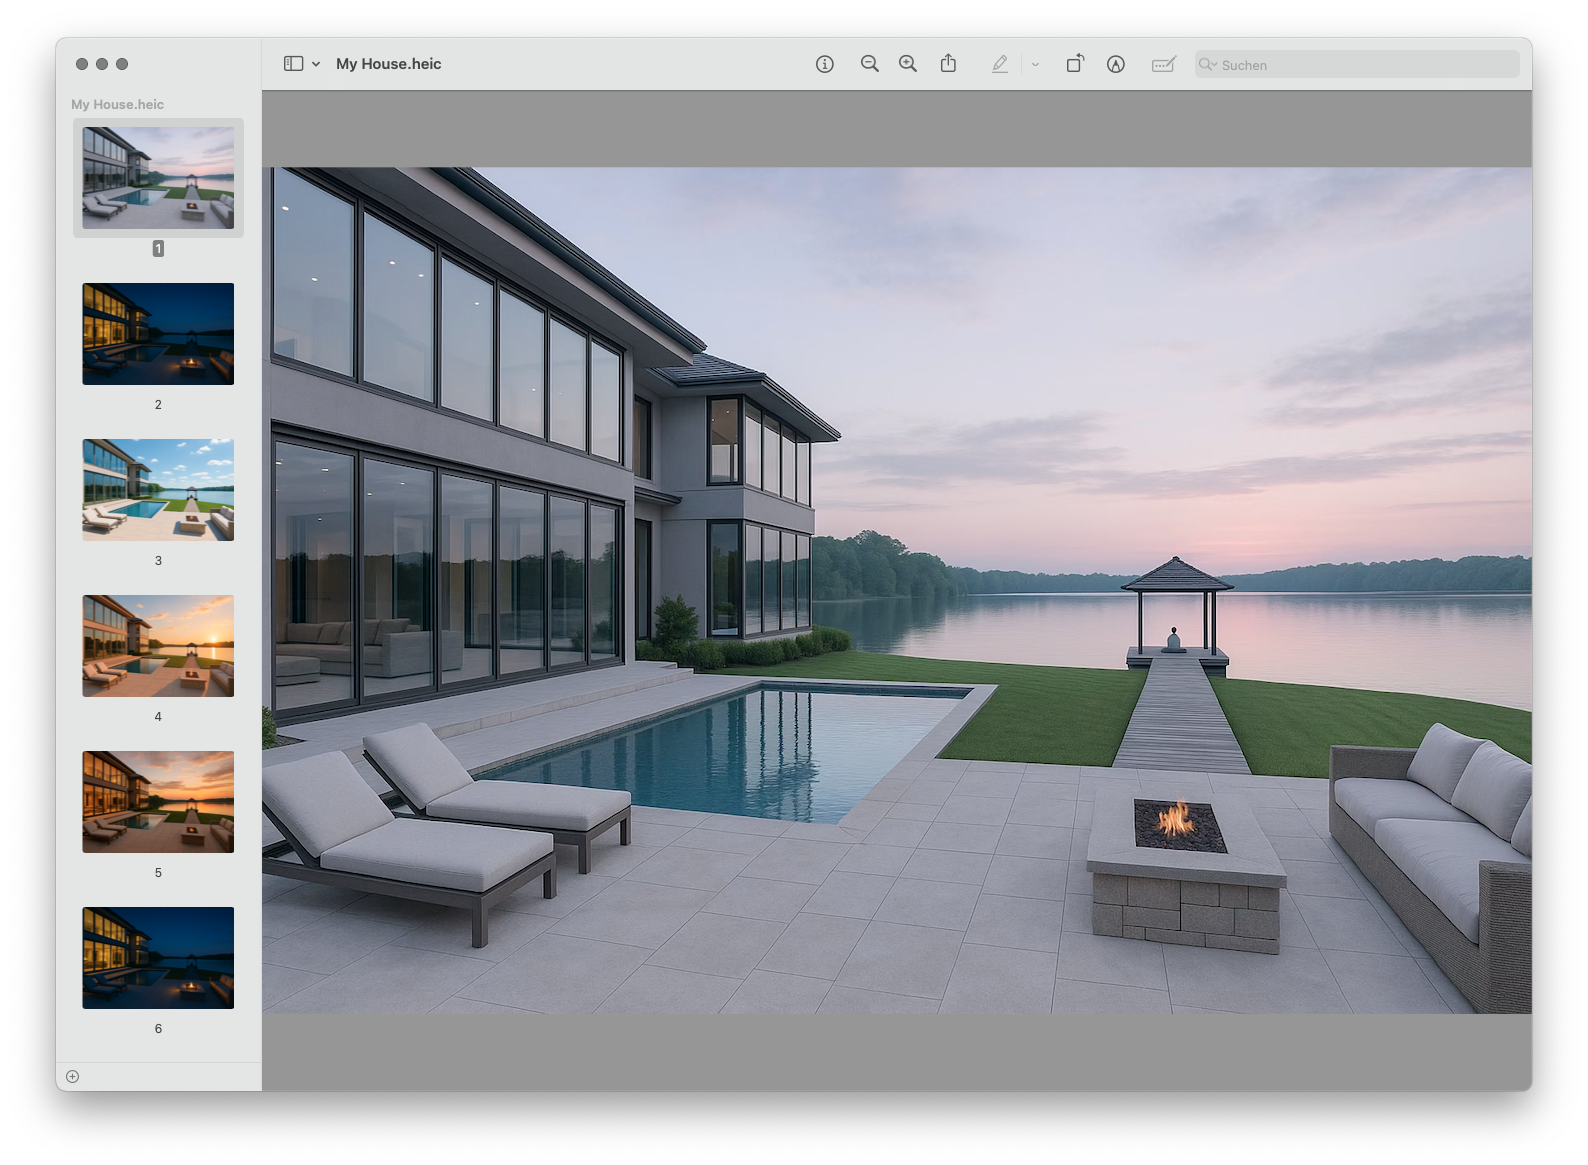Open the Inspector info icon
Image resolution: width=1588 pixels, height=1165 pixels.
pyautogui.click(x=825, y=64)
